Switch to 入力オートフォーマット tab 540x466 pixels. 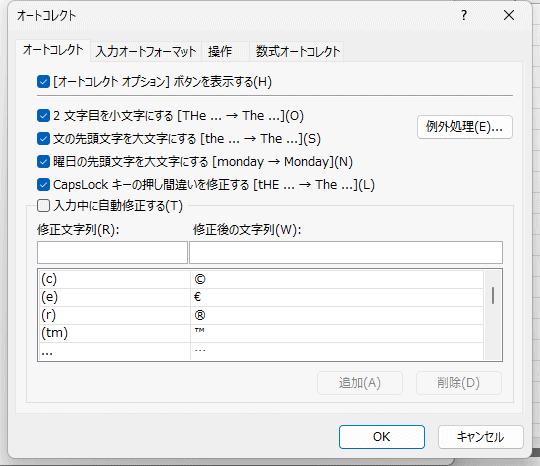146,52
